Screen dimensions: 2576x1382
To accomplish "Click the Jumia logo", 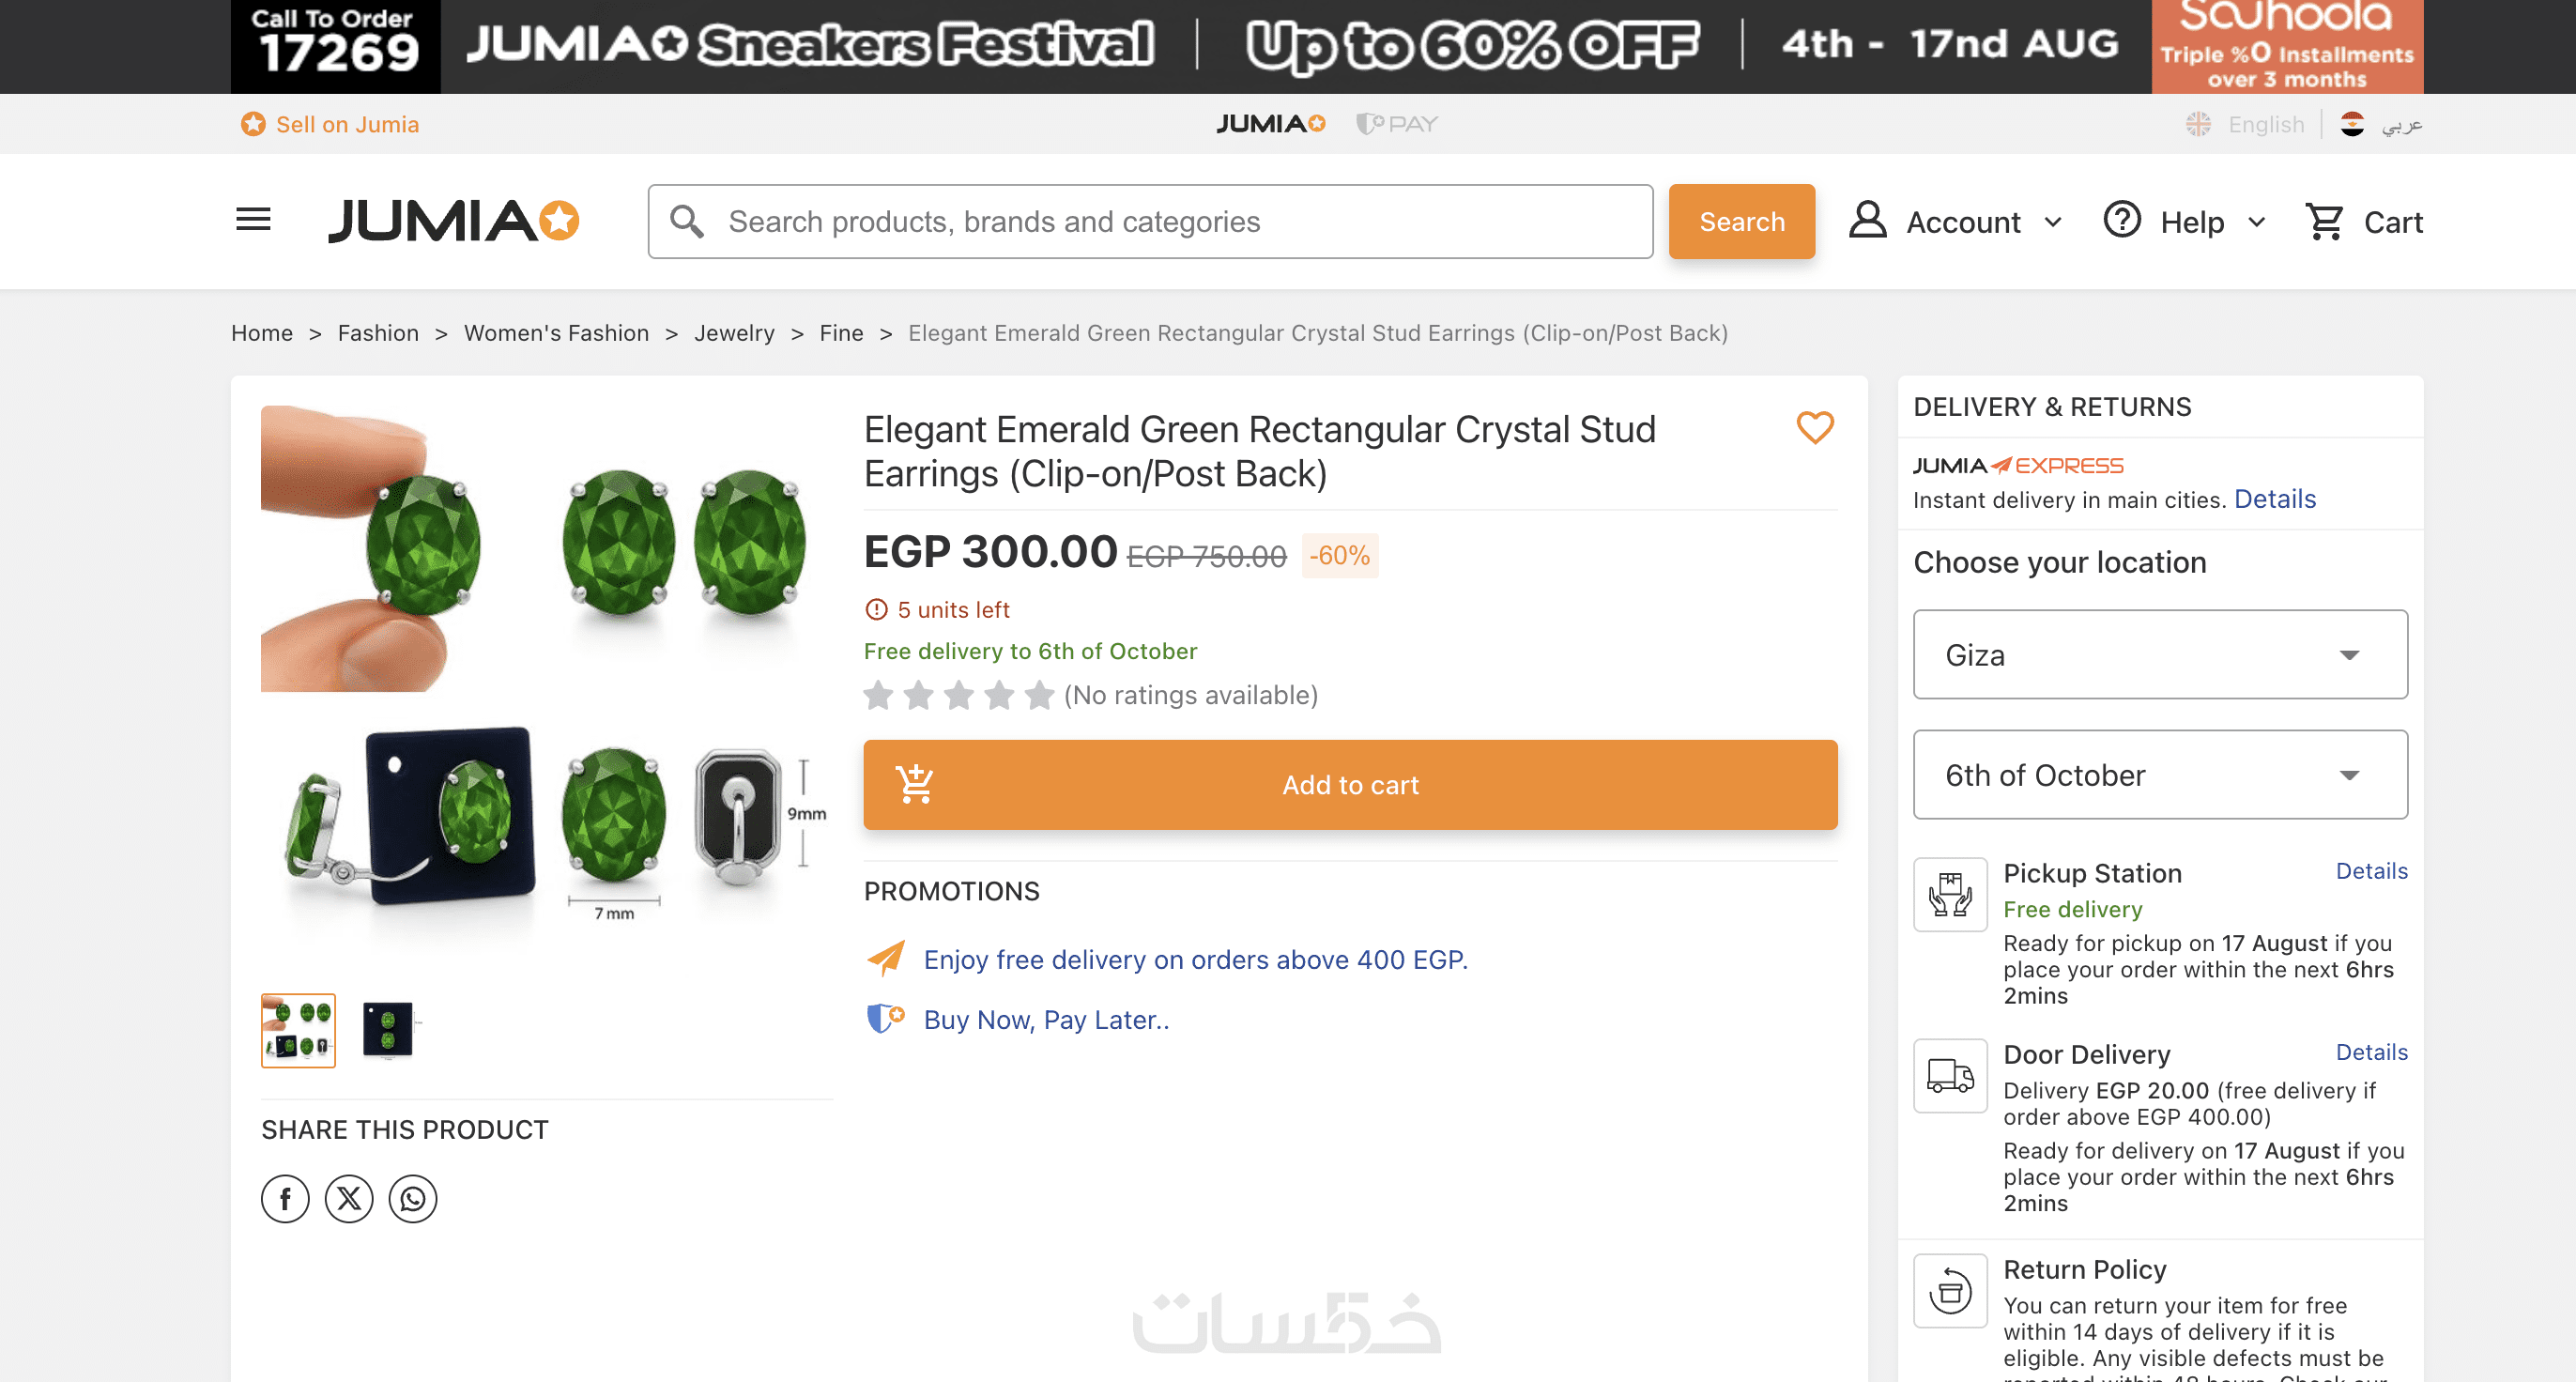I will 453,221.
